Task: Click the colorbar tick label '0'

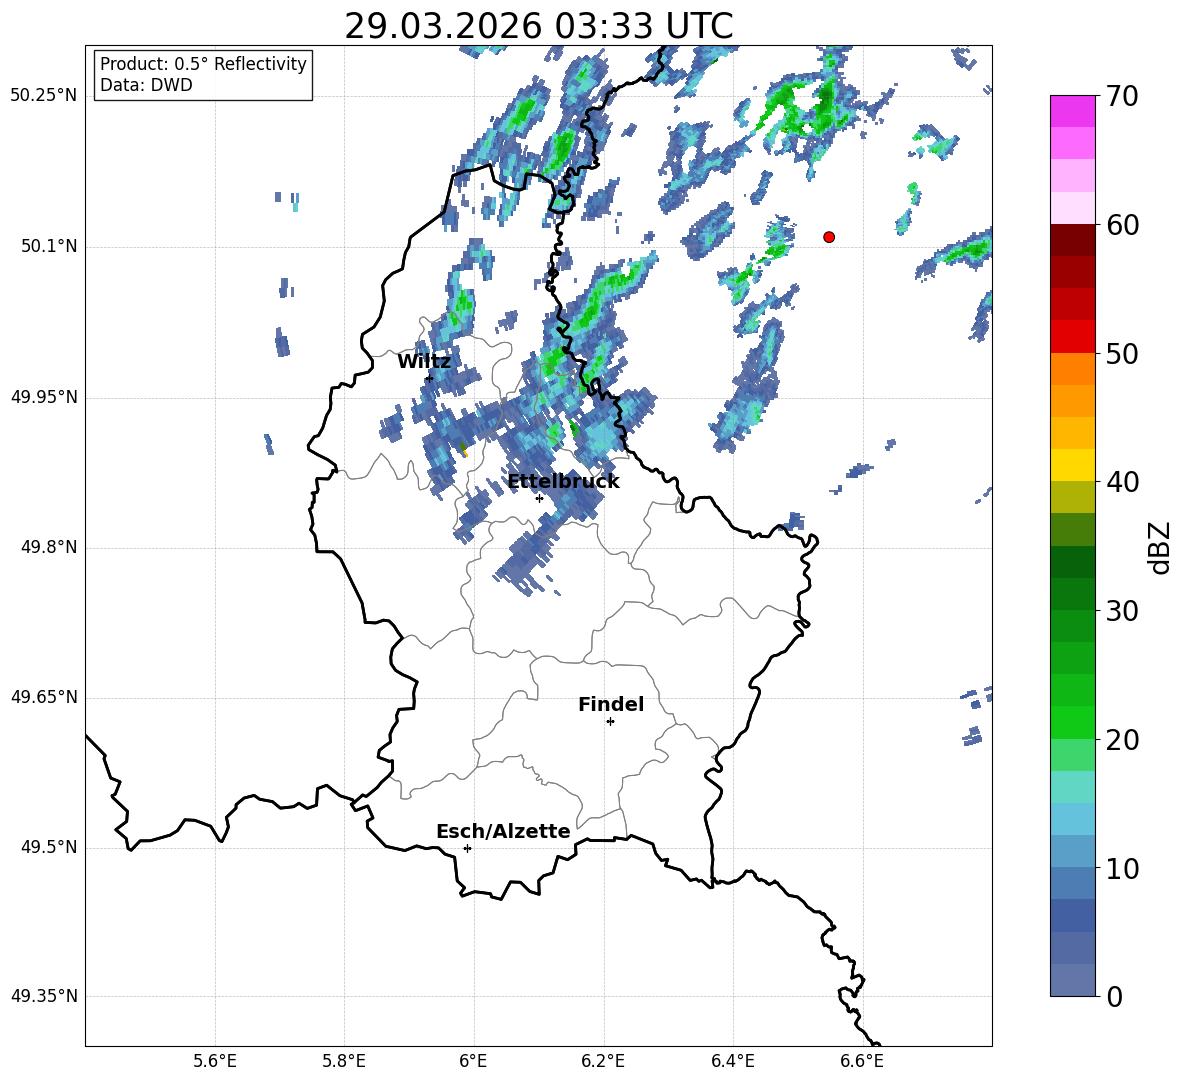Action: 1114,997
